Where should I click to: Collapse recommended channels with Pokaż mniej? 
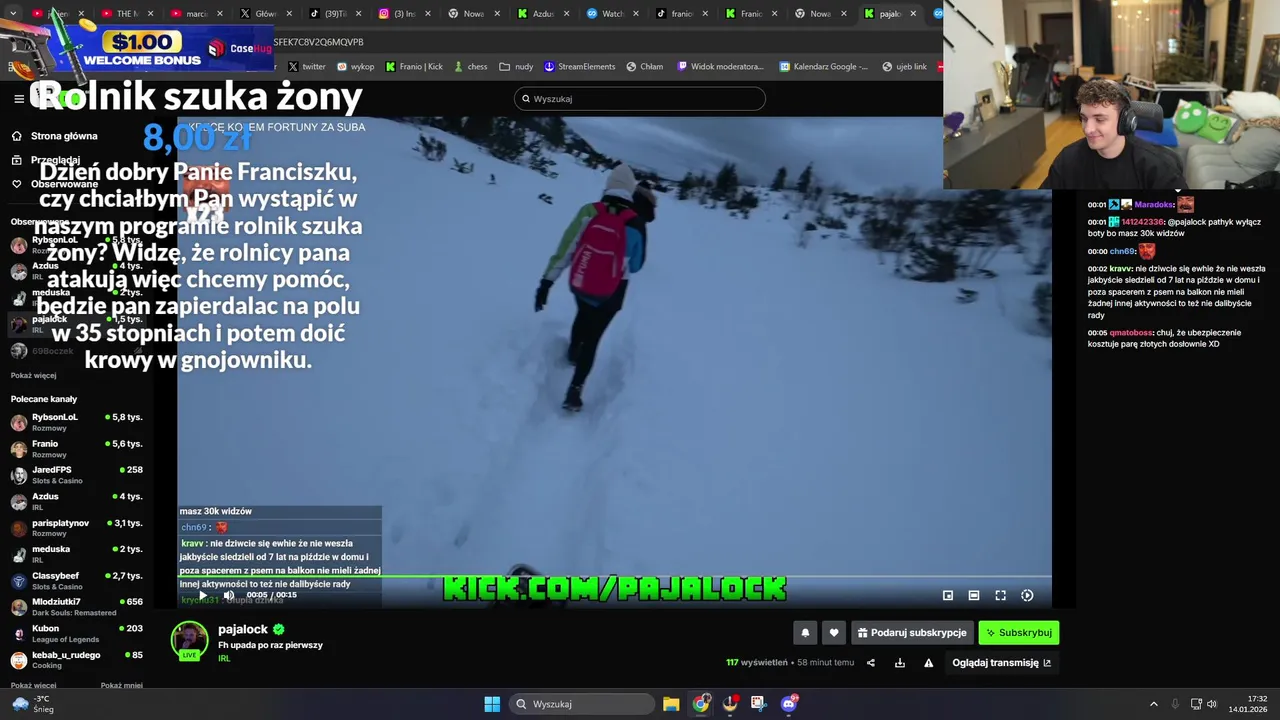click(122, 686)
